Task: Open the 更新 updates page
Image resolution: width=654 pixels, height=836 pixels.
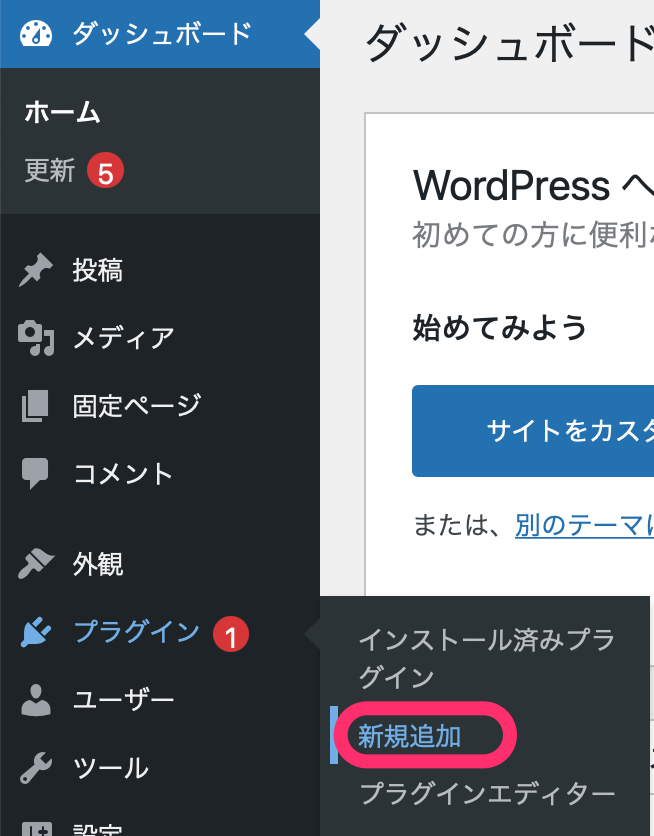Action: (x=50, y=171)
